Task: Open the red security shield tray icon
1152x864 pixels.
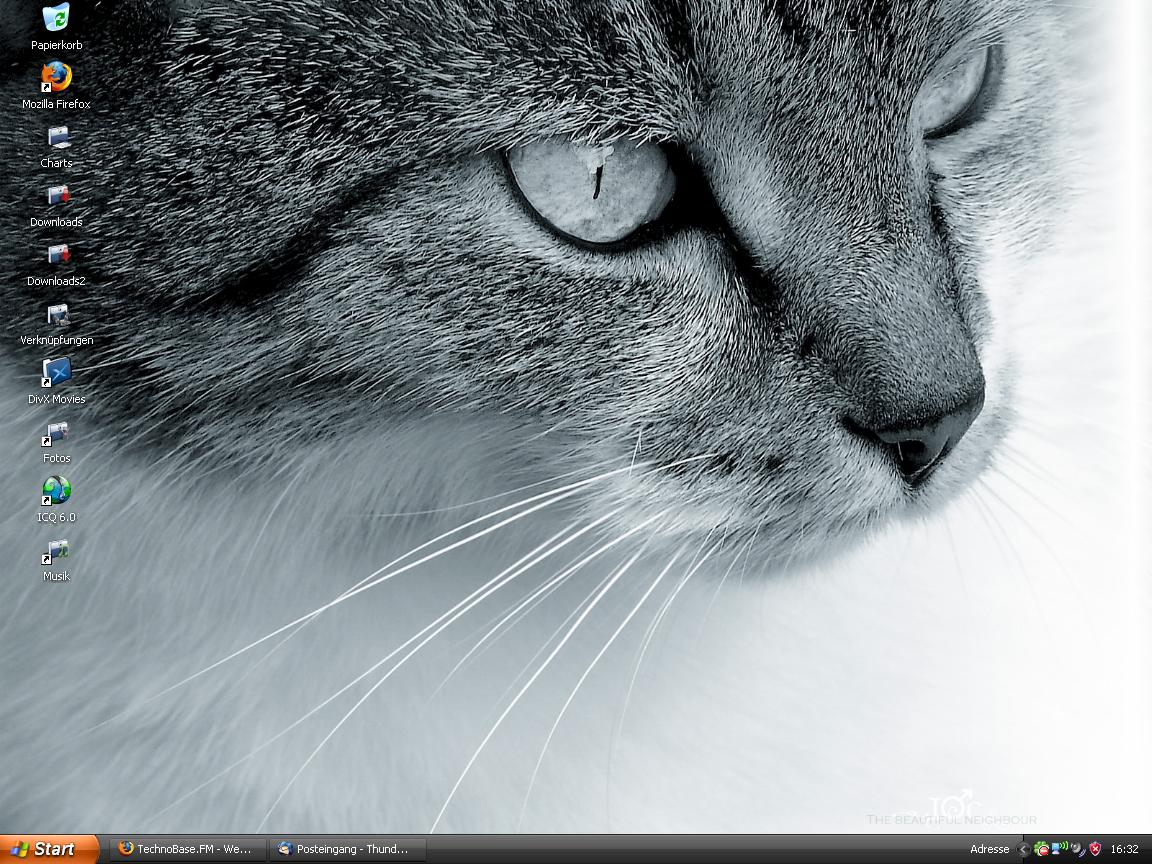Action: [1095, 849]
